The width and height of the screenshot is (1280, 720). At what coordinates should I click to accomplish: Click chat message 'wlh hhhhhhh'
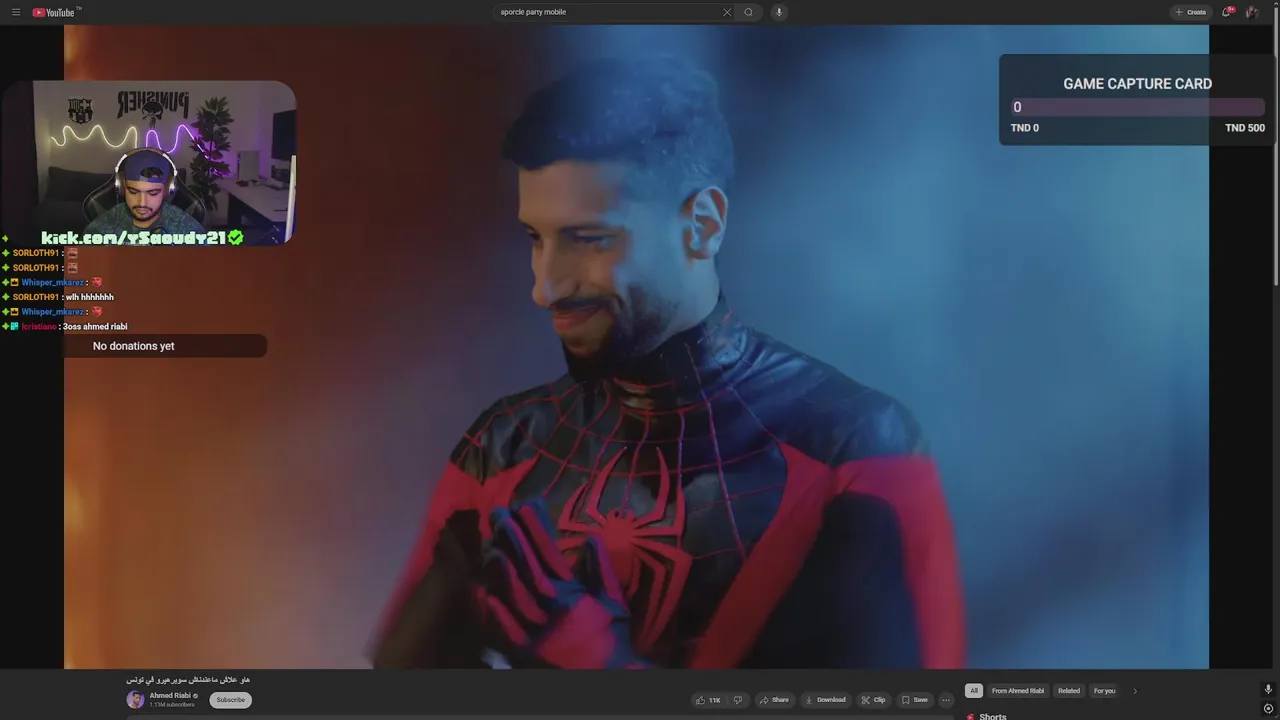[90, 297]
